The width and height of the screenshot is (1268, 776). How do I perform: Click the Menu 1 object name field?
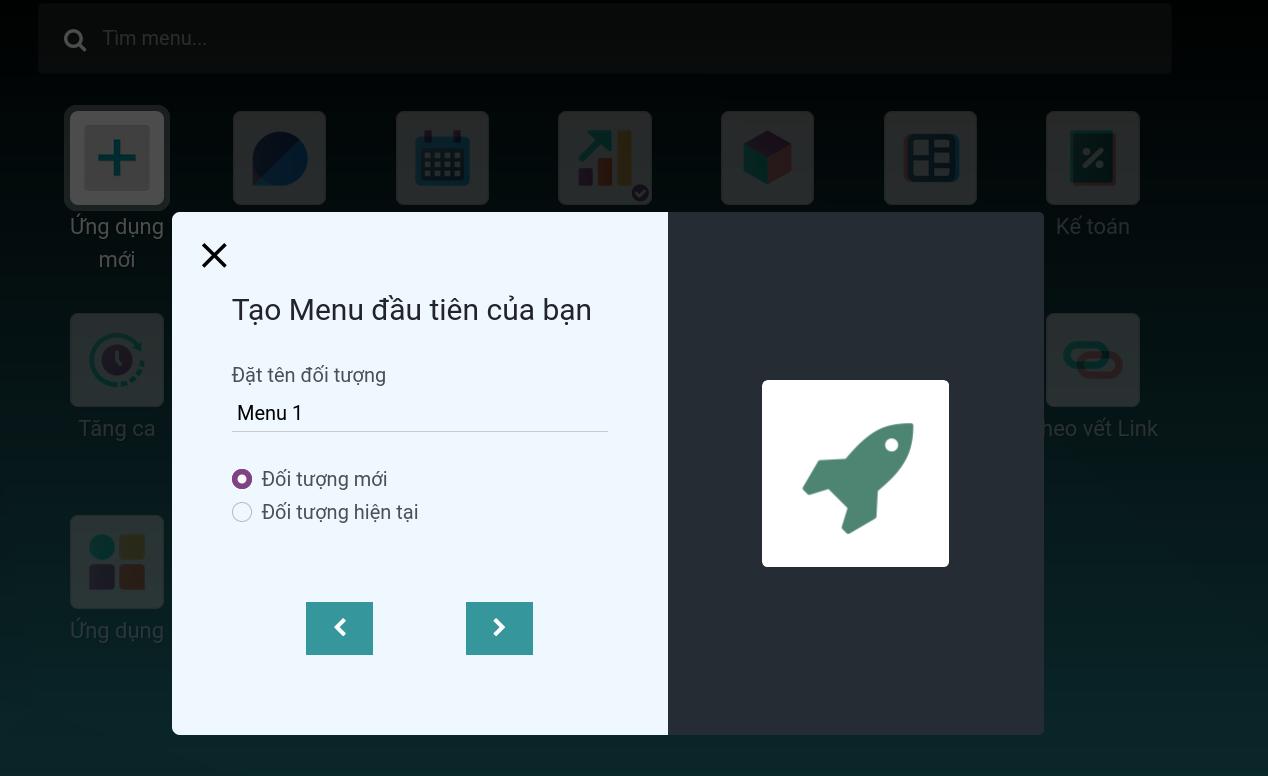pyautogui.click(x=420, y=413)
